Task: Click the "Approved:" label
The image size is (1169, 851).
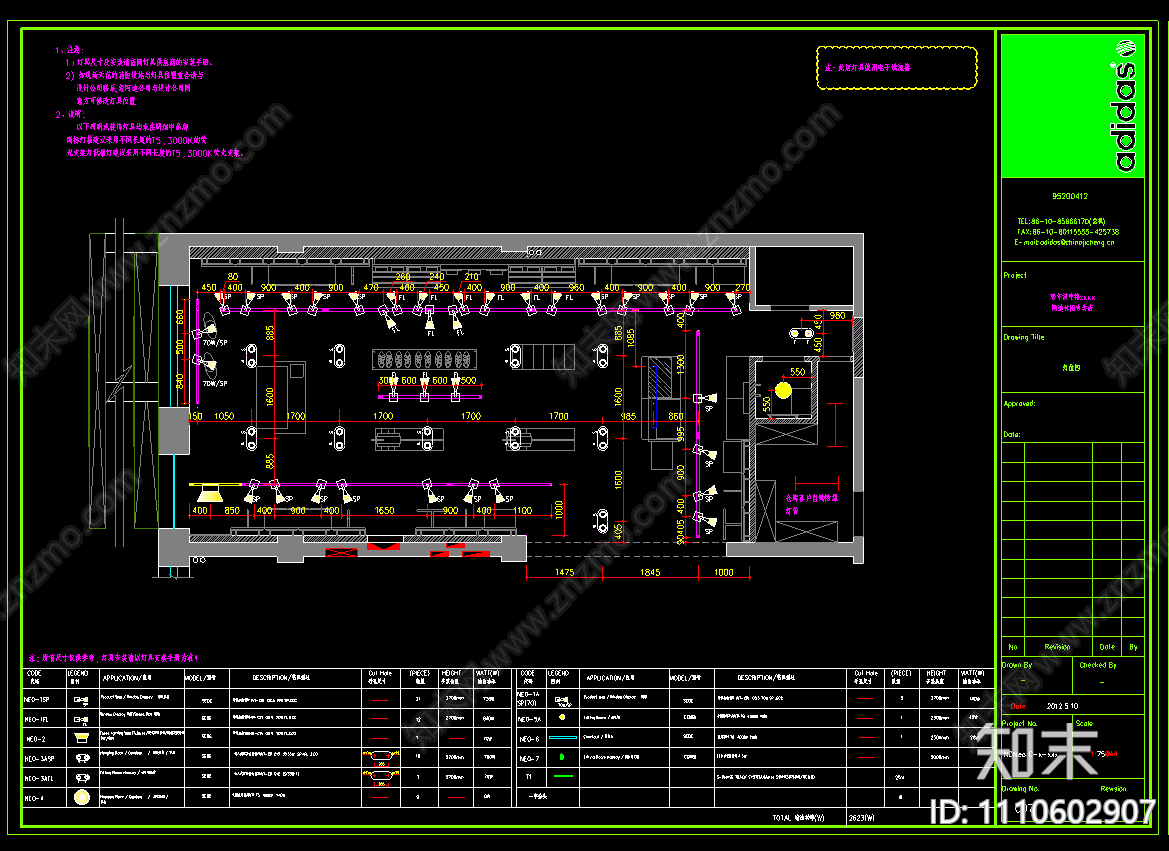Action: click(x=1019, y=403)
